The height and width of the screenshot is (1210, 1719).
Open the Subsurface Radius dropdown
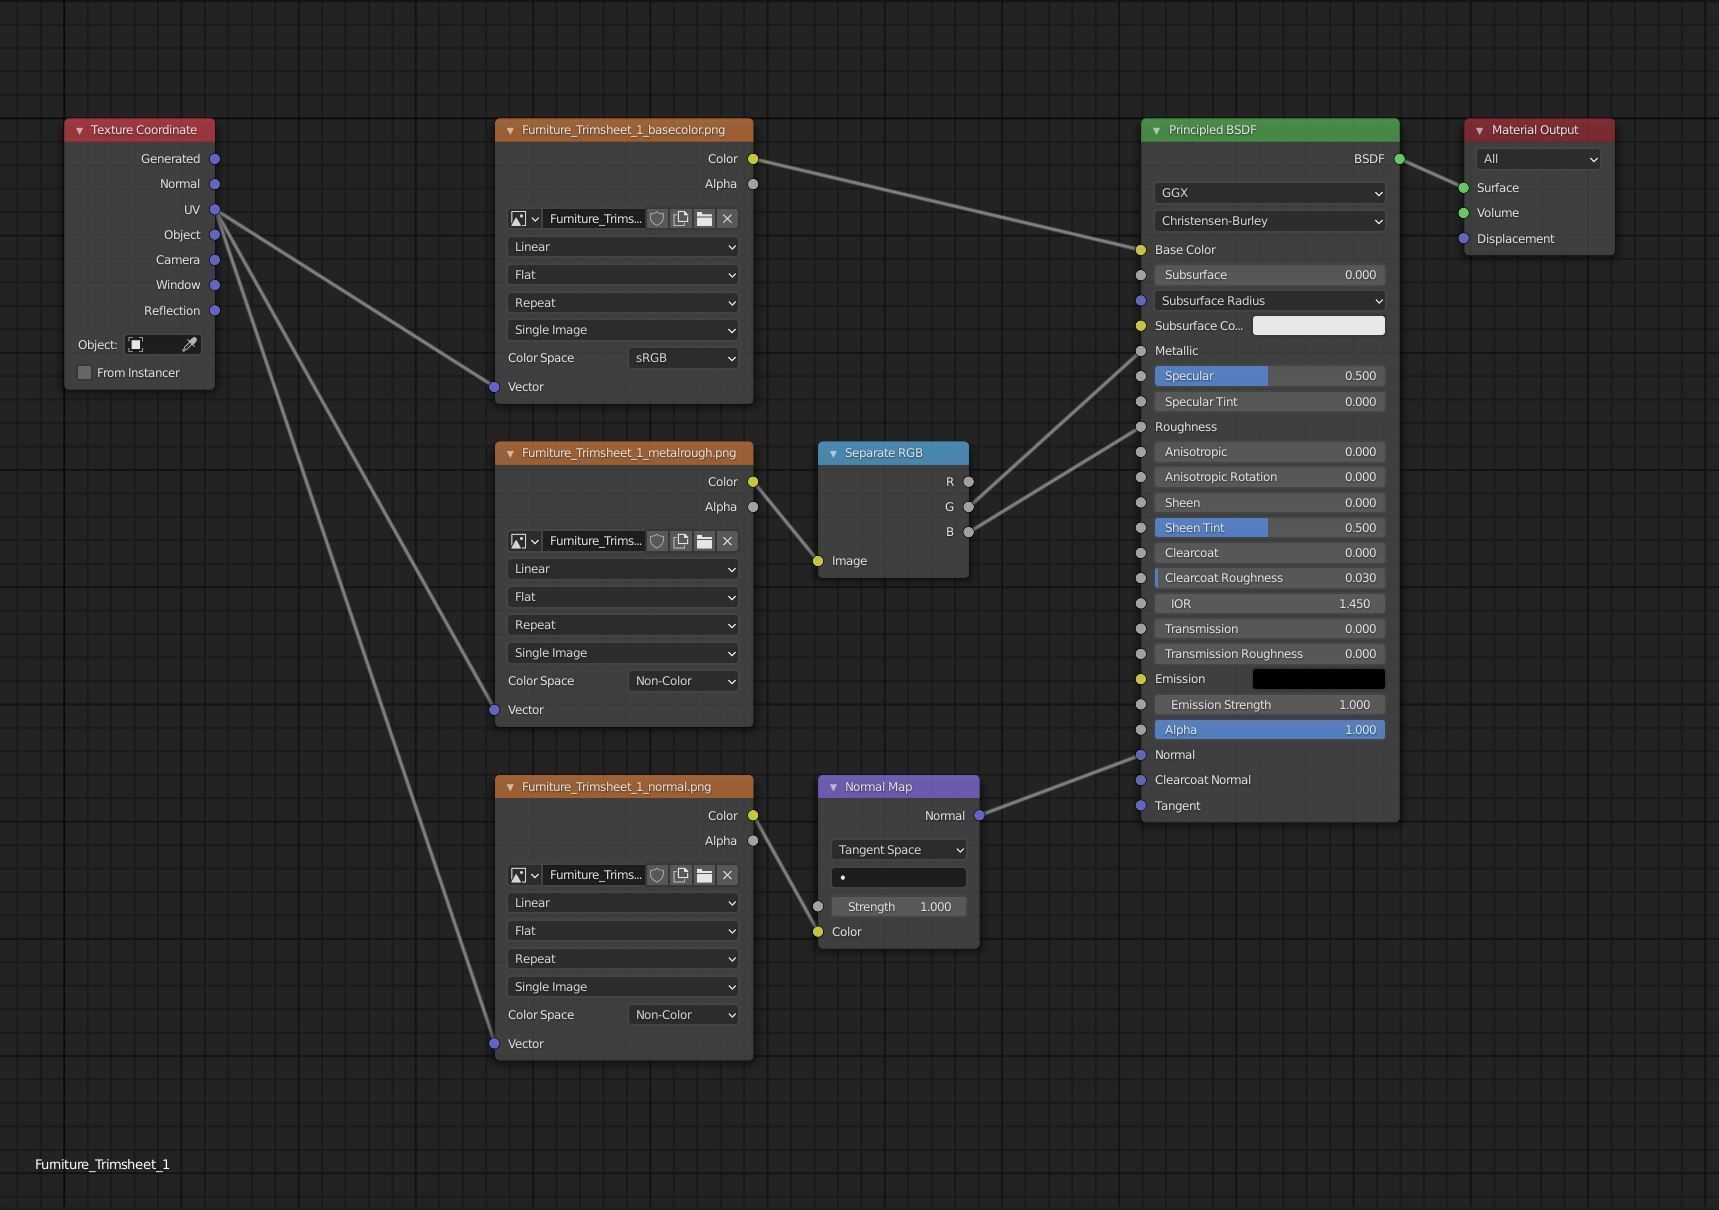1270,301
